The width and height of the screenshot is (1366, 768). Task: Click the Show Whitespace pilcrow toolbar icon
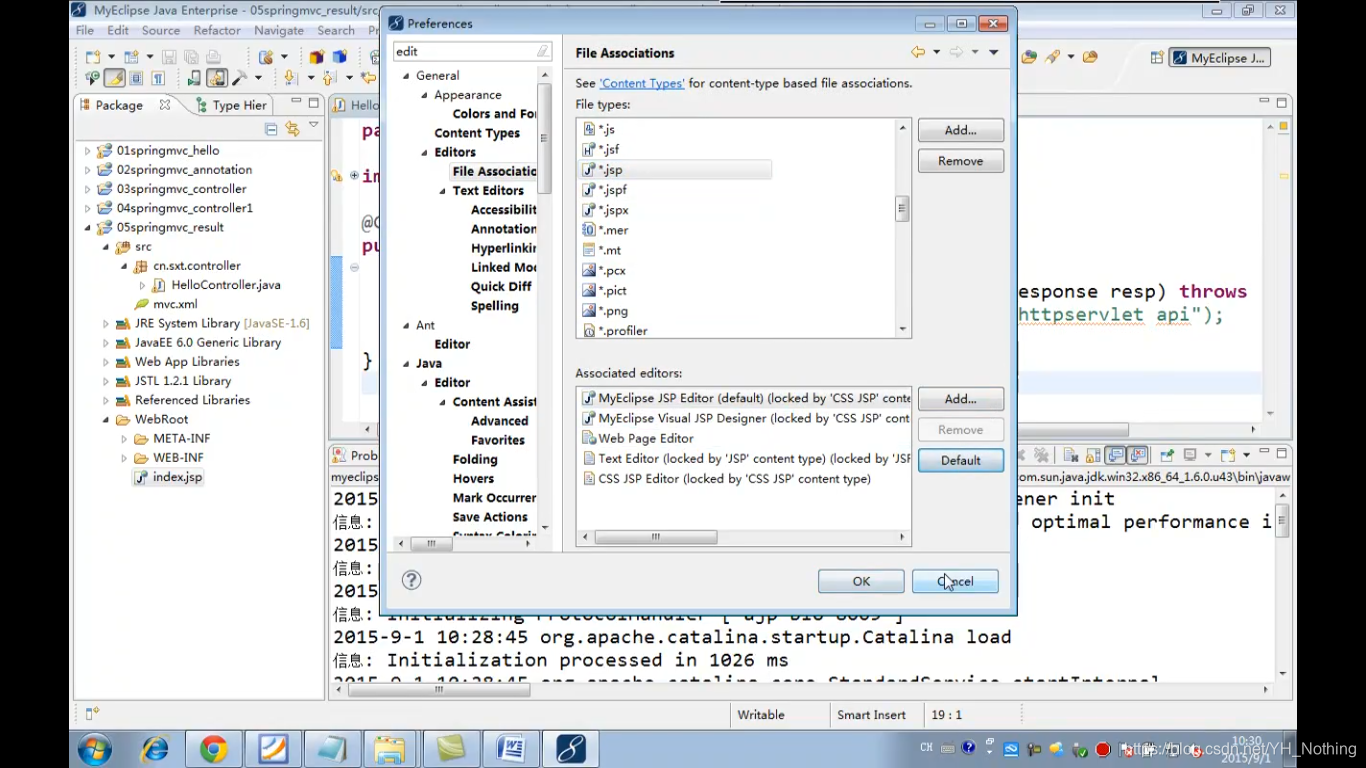(159, 78)
